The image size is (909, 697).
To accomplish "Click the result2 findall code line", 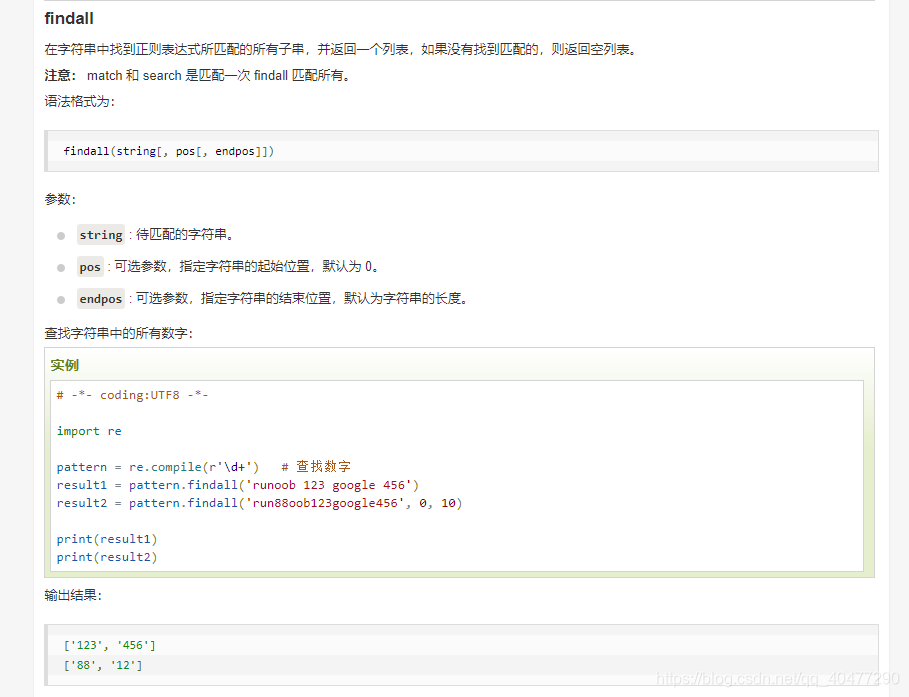I will click(259, 503).
